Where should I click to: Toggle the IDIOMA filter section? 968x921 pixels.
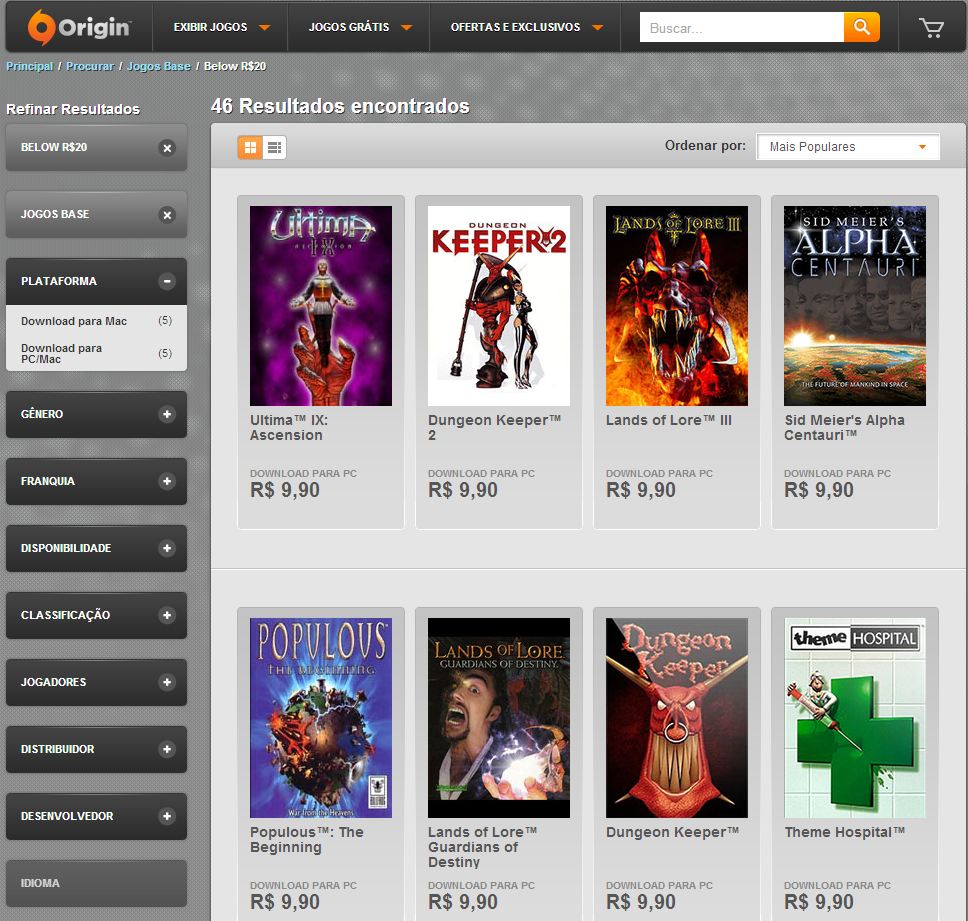point(96,883)
